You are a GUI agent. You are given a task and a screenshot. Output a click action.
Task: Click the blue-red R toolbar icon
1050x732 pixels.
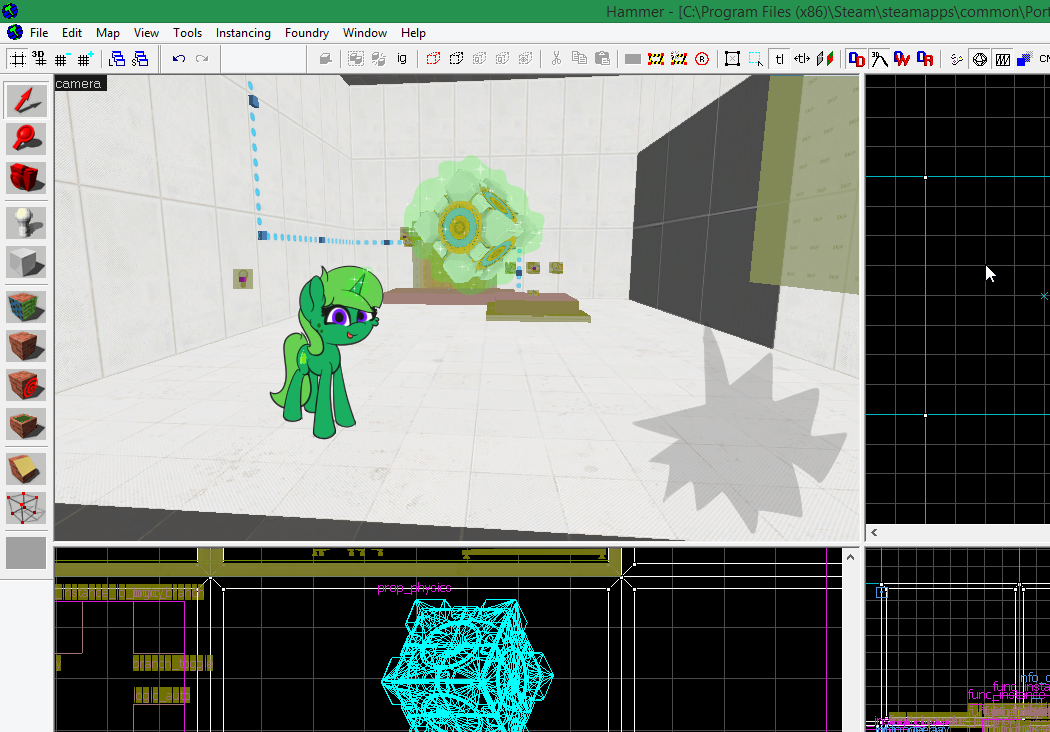(925, 59)
